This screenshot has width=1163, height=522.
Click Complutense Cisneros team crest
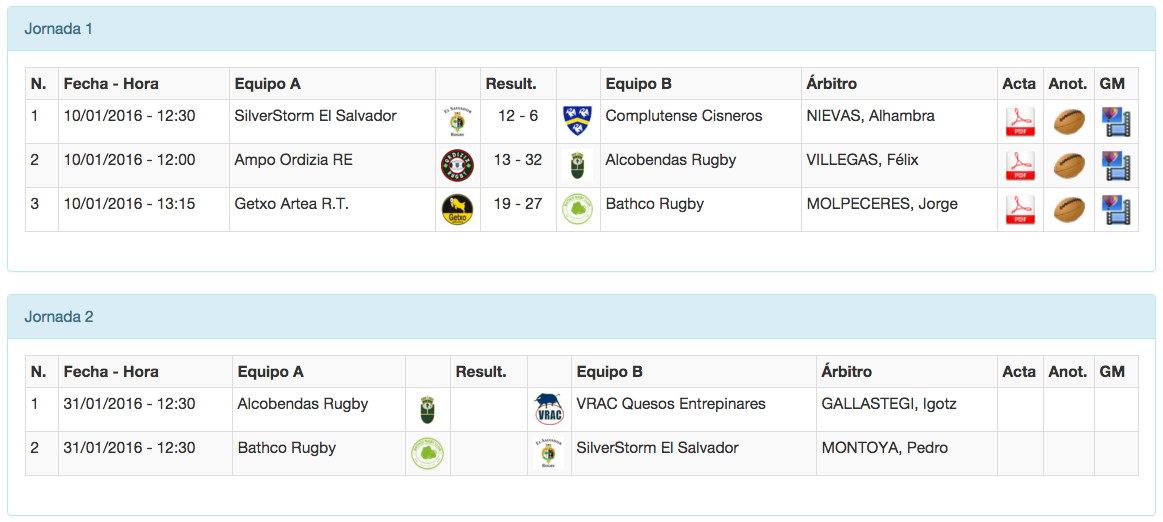578,121
